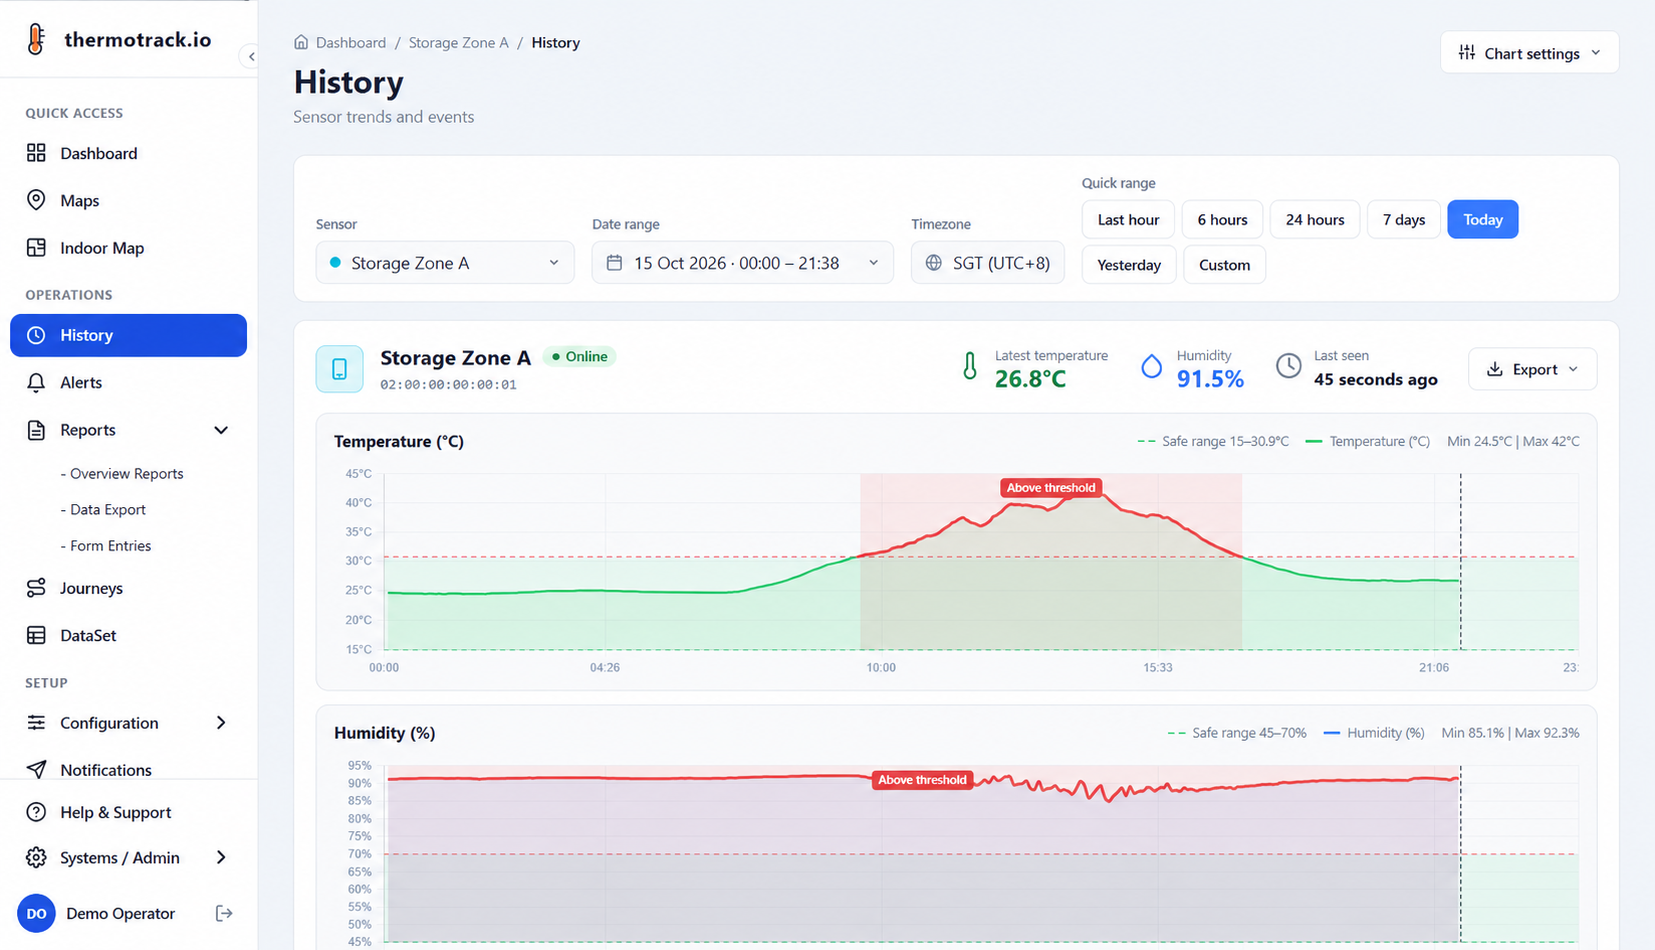Click the clock icon beside Last seen
1655x950 pixels.
(1289, 367)
